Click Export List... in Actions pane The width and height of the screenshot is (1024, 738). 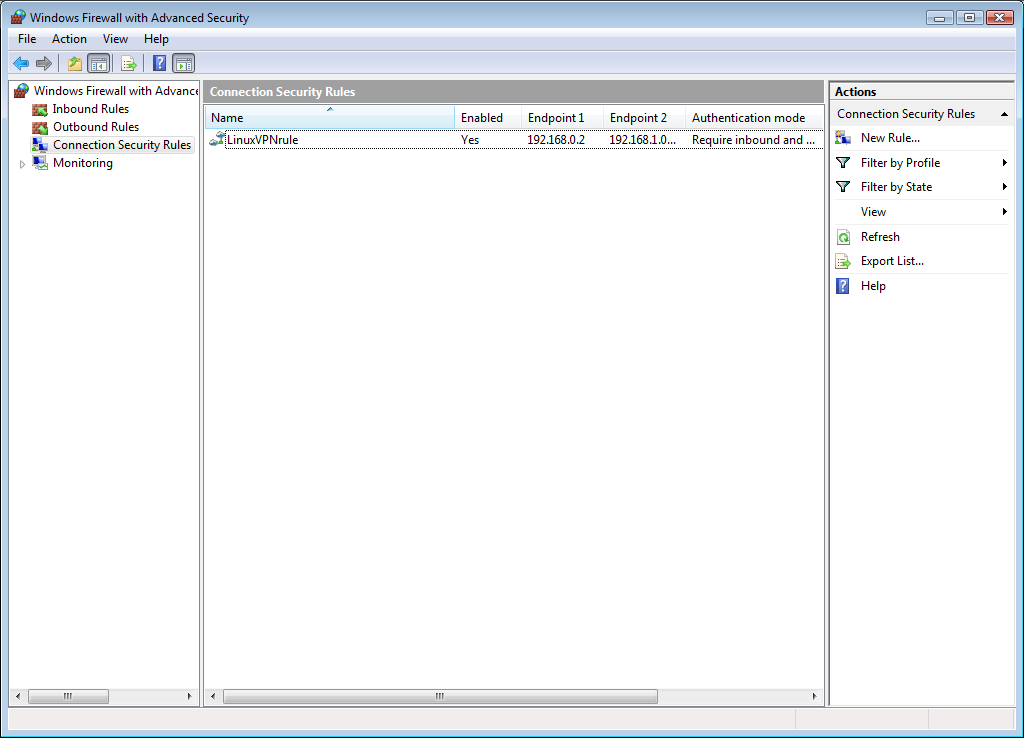(x=892, y=261)
